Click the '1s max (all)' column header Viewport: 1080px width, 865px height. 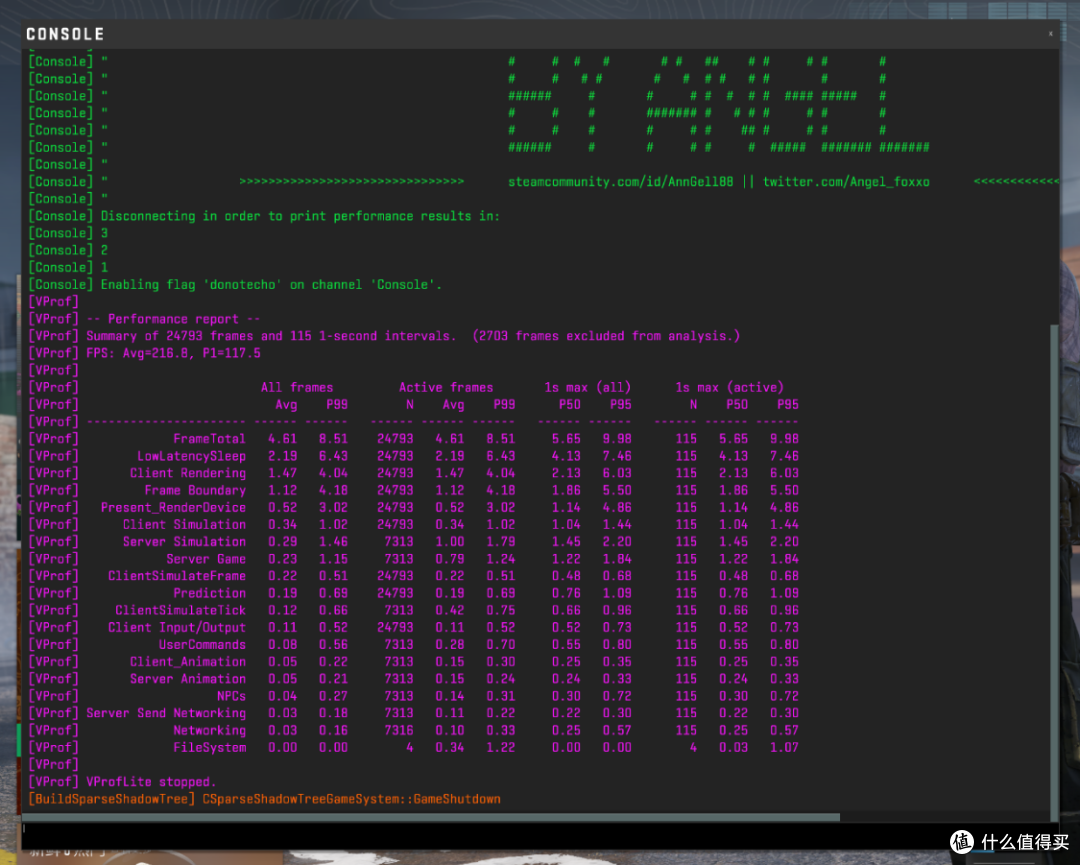pos(588,387)
